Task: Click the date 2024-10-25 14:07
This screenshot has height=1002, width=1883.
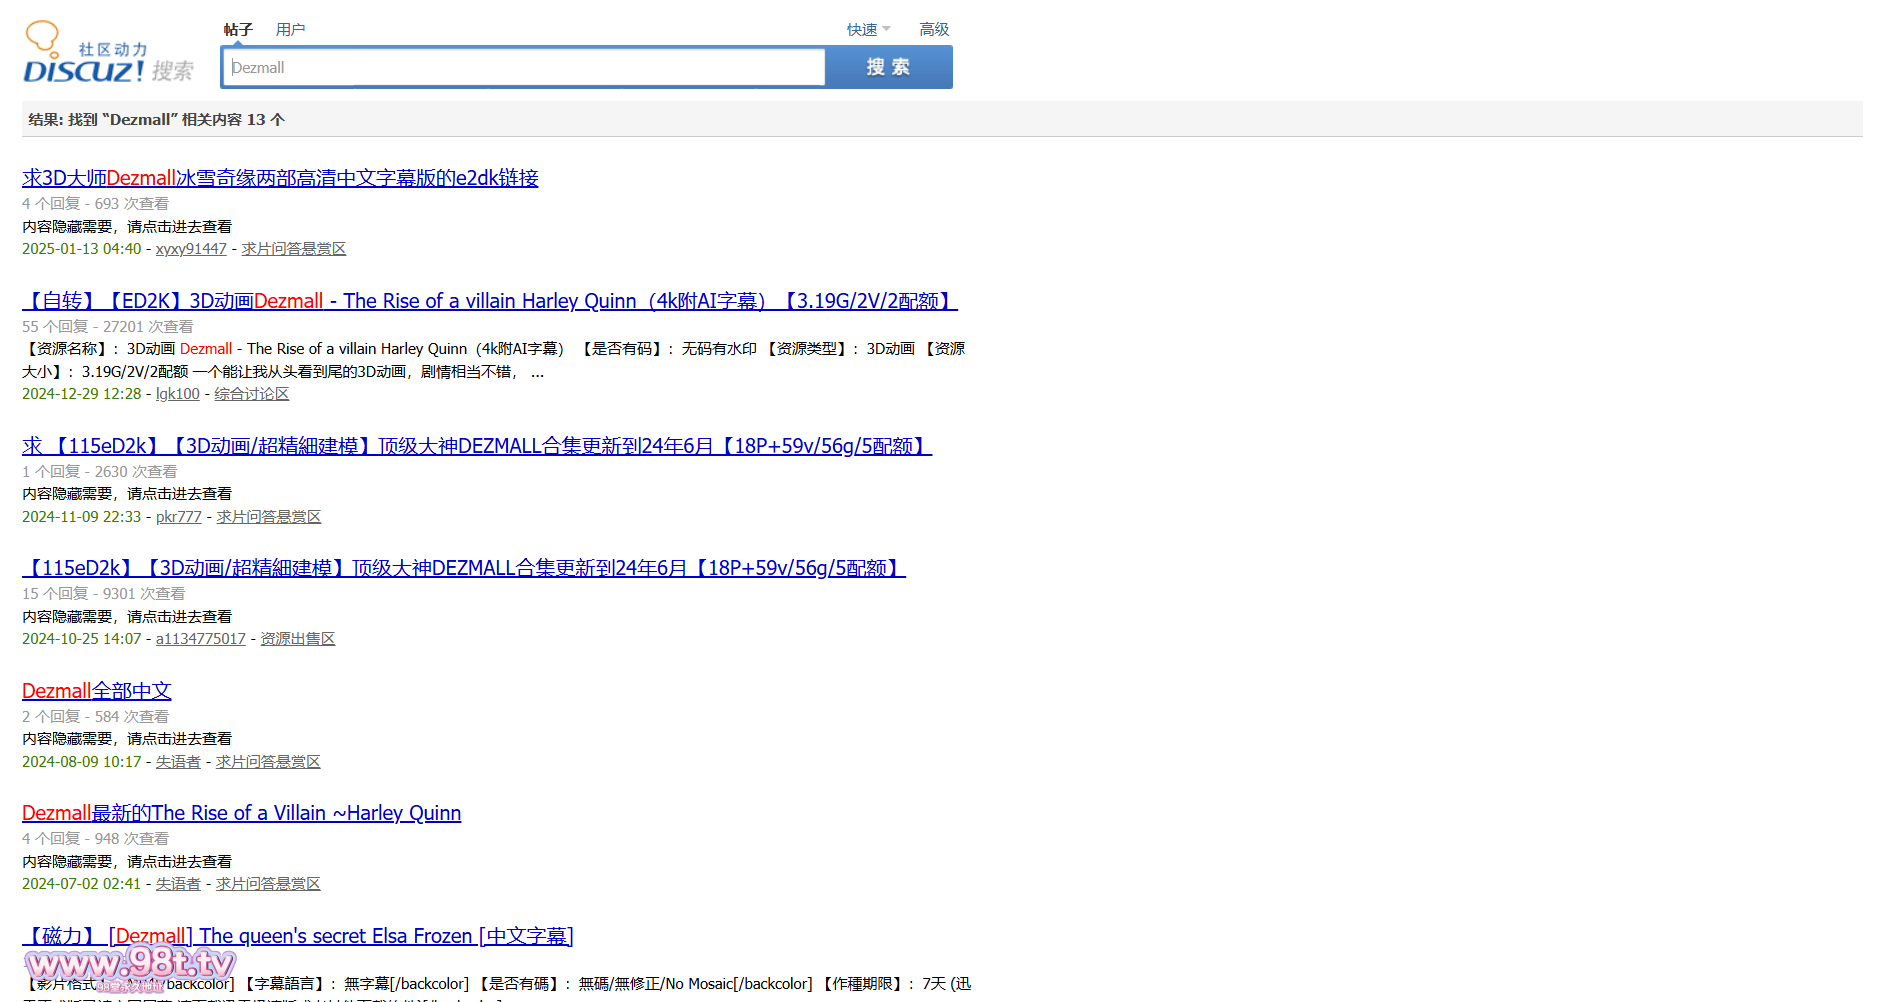Action: point(82,639)
